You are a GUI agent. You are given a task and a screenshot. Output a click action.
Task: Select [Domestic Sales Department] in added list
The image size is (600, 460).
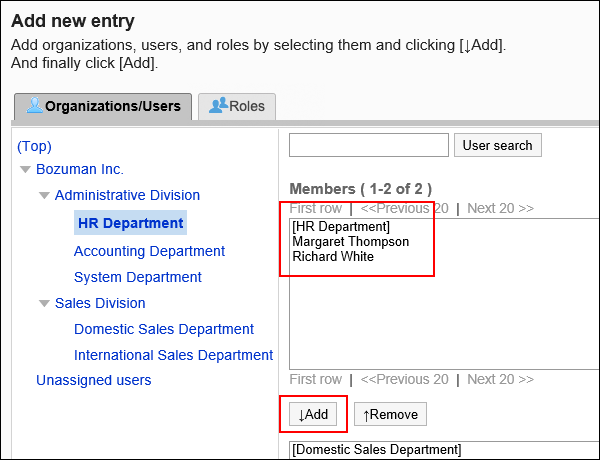point(377,449)
